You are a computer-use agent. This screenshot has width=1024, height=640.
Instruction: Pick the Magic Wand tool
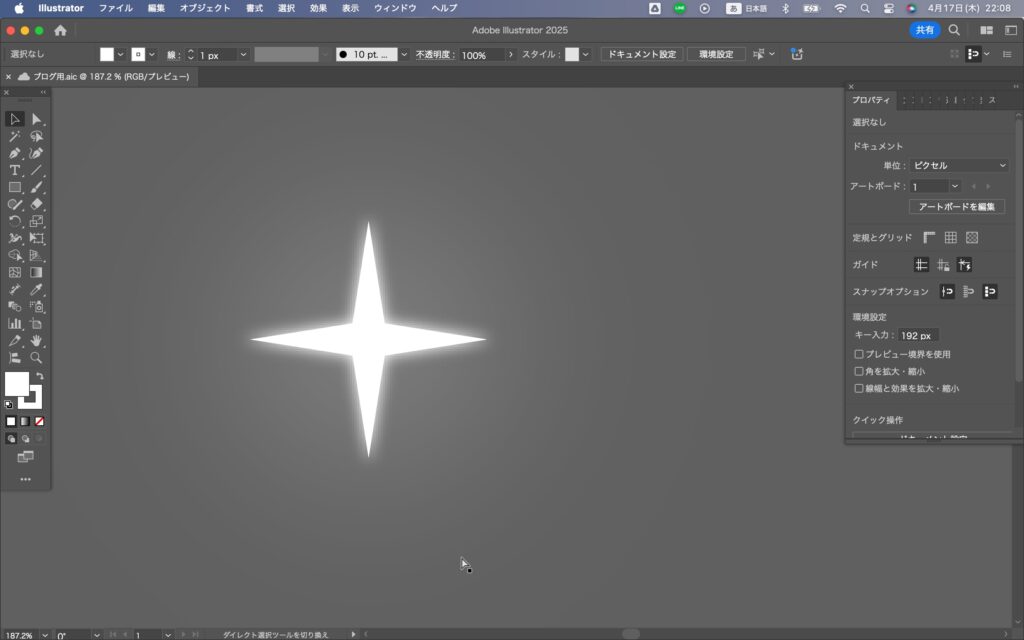tap(14, 136)
